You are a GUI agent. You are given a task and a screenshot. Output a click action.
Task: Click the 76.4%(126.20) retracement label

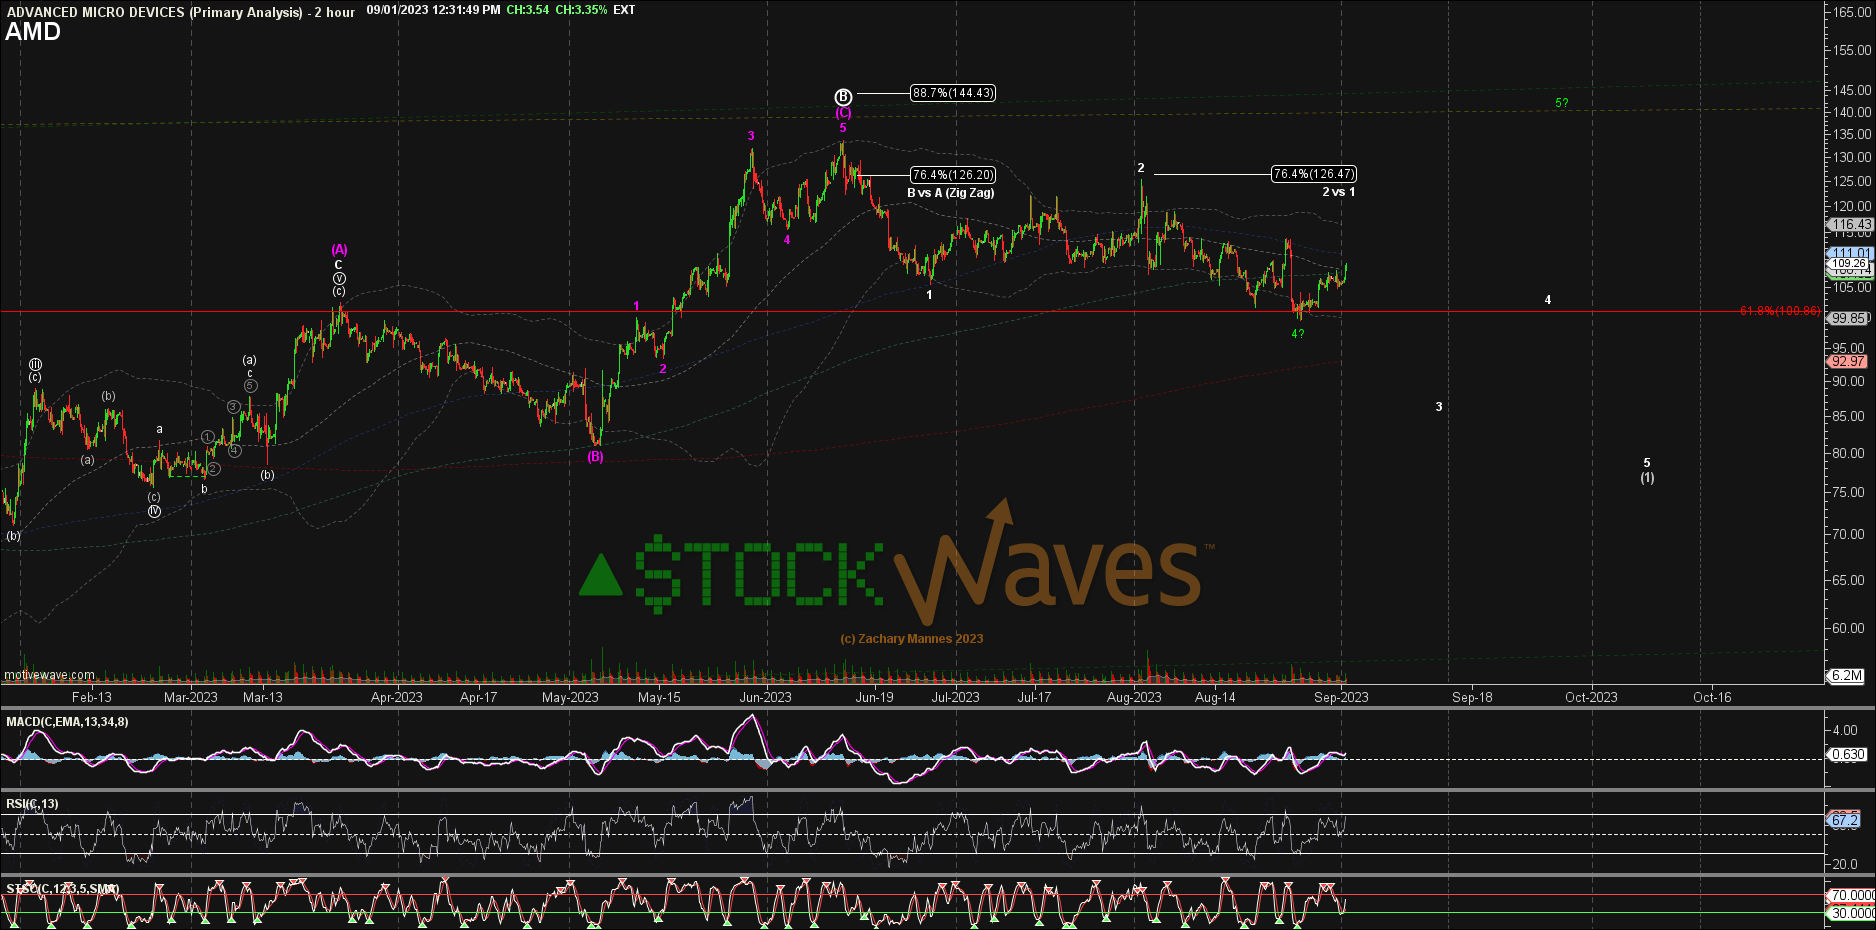pos(951,174)
